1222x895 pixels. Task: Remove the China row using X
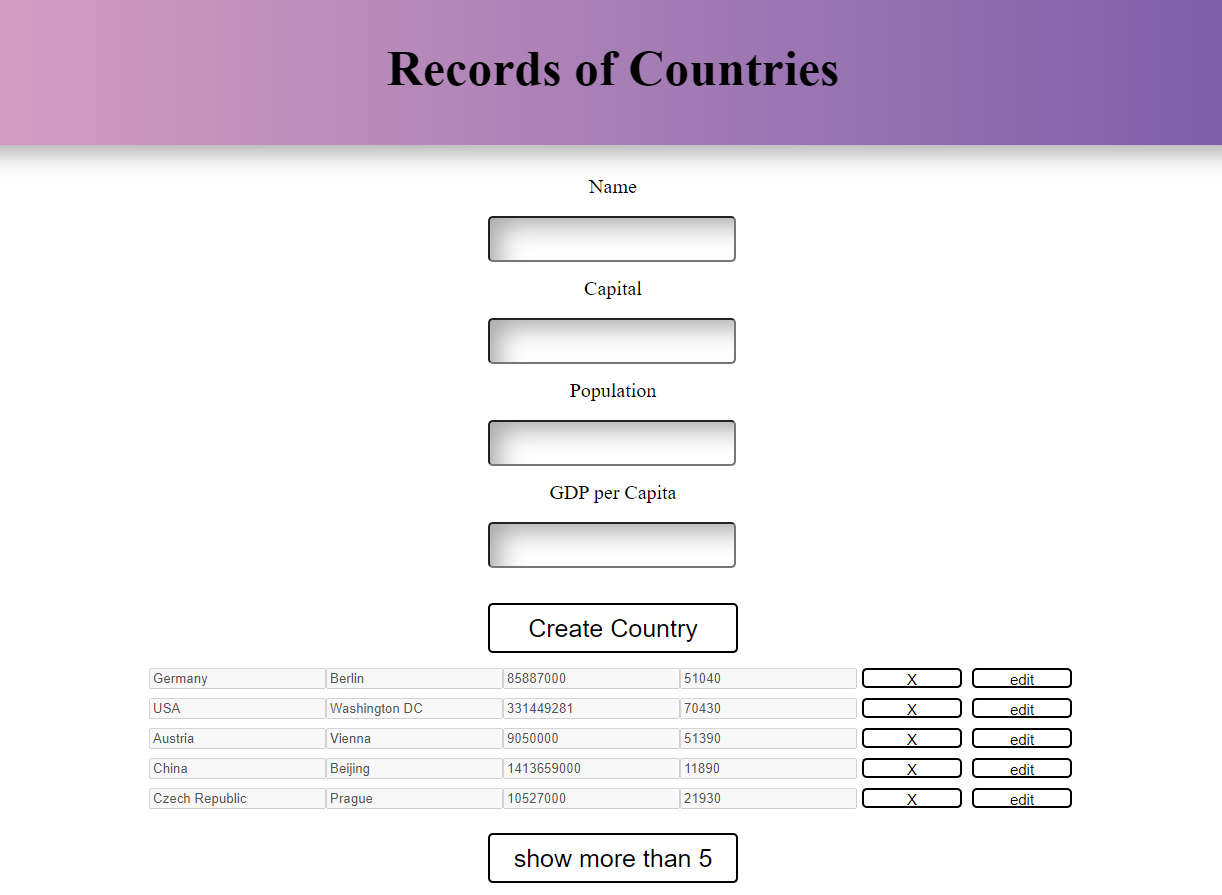point(912,768)
